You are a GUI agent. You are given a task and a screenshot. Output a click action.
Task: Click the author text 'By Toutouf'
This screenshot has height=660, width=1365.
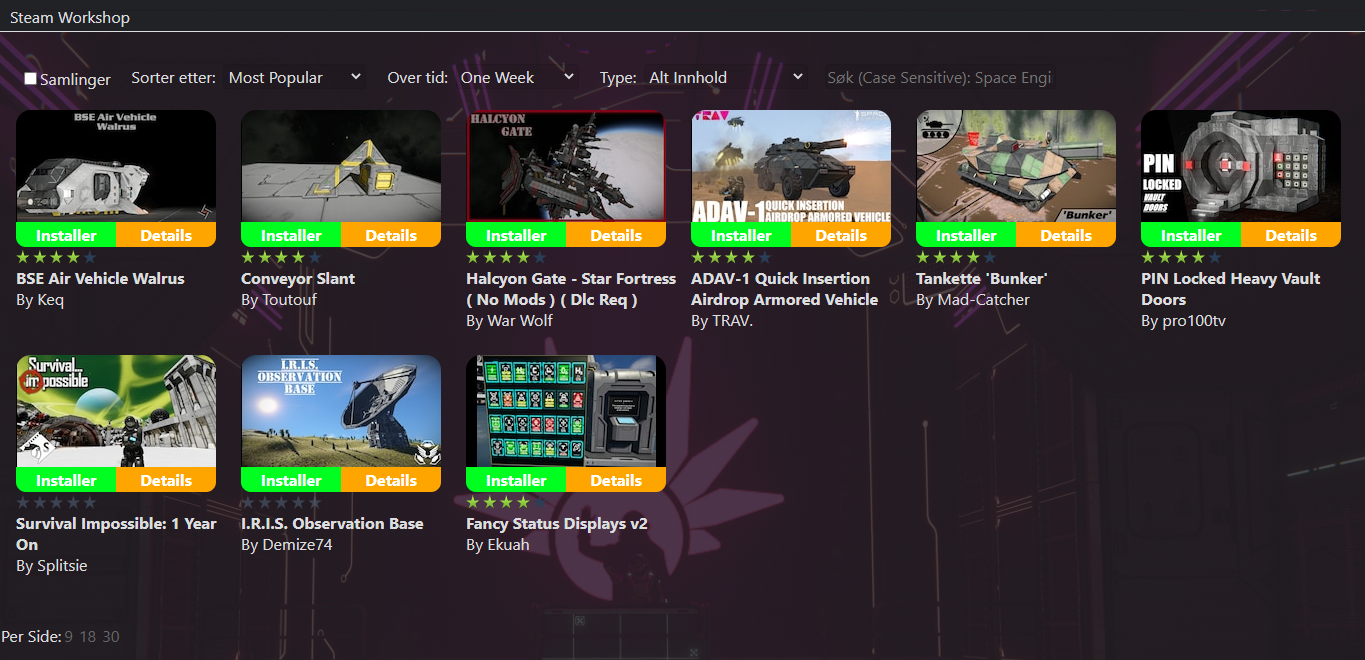[x=280, y=300]
